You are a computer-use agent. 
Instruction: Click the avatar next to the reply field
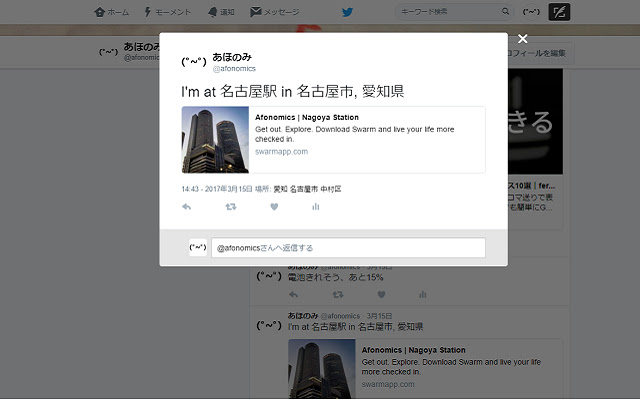(x=198, y=247)
